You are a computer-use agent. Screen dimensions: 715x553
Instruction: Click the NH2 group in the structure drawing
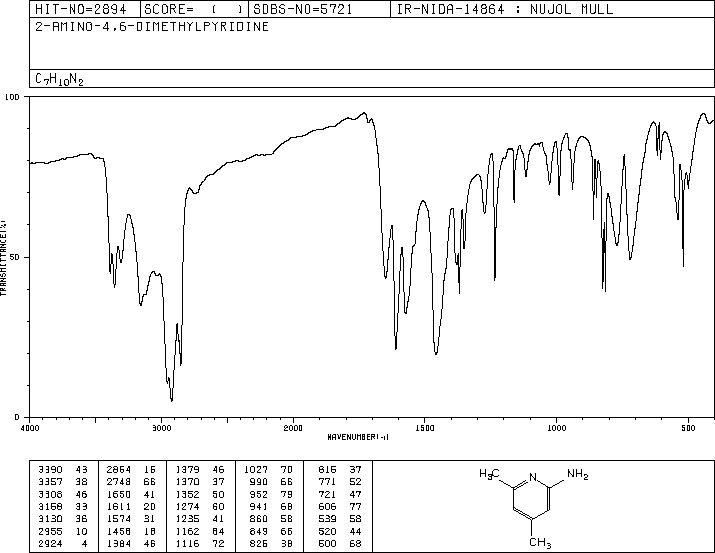coord(578,474)
